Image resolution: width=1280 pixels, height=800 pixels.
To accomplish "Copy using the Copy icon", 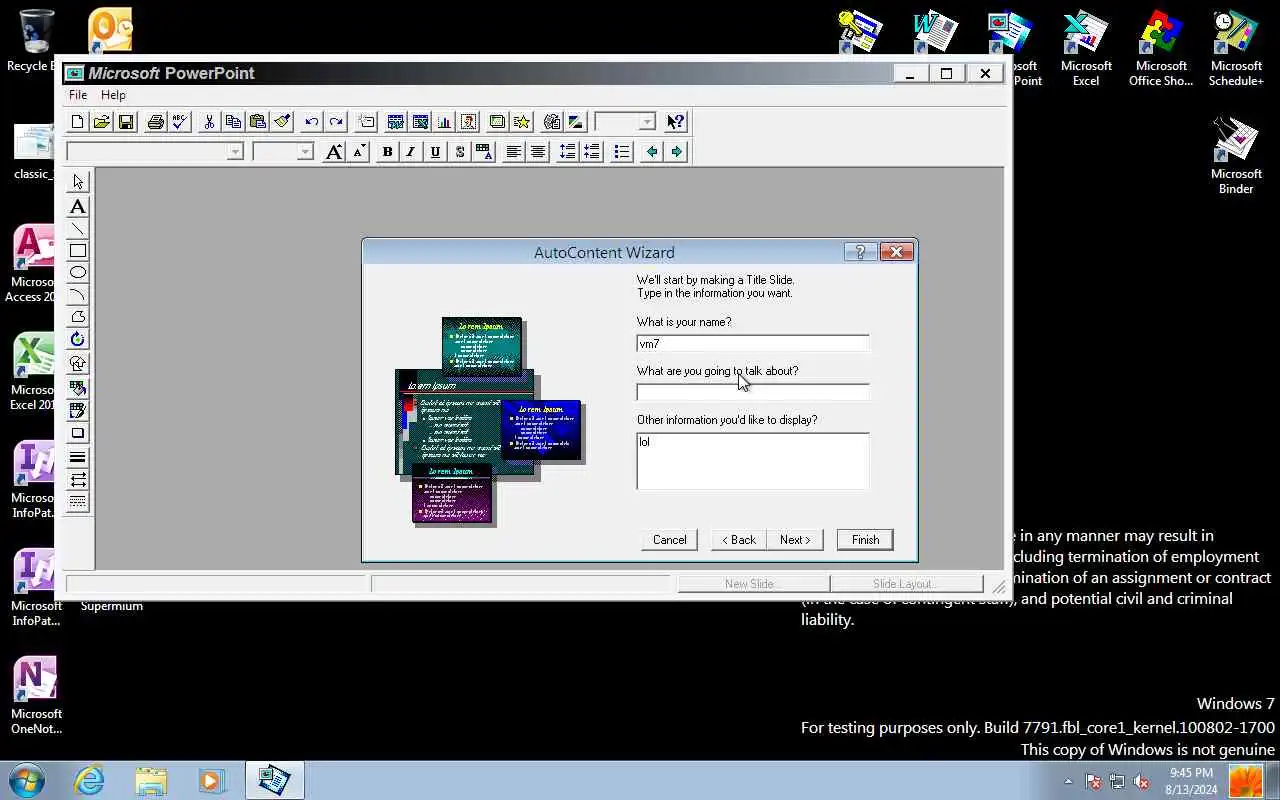I will (x=233, y=122).
